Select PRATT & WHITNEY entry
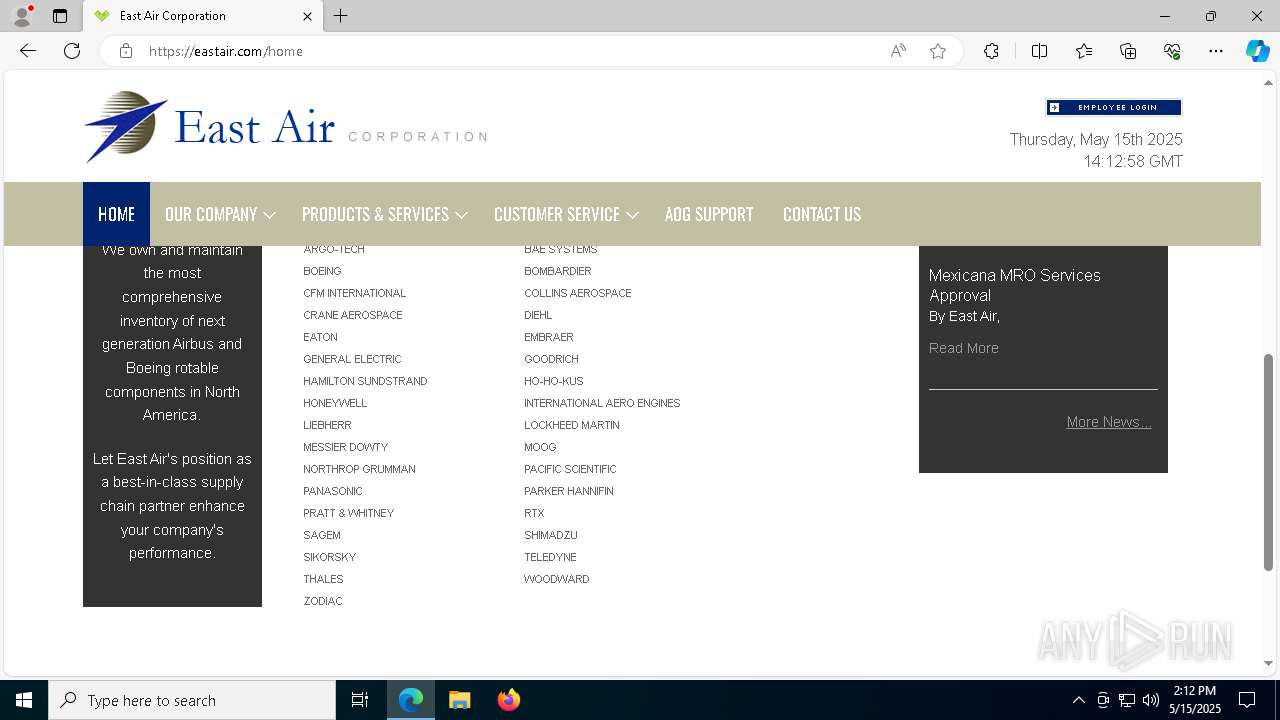The image size is (1280, 720). tap(348, 513)
